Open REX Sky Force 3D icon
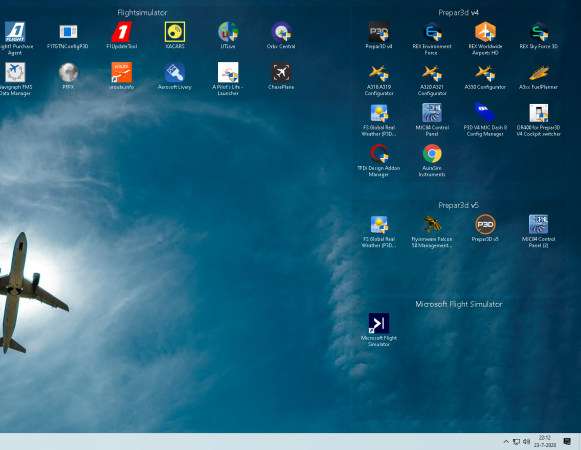581x450 pixels. tap(538, 32)
